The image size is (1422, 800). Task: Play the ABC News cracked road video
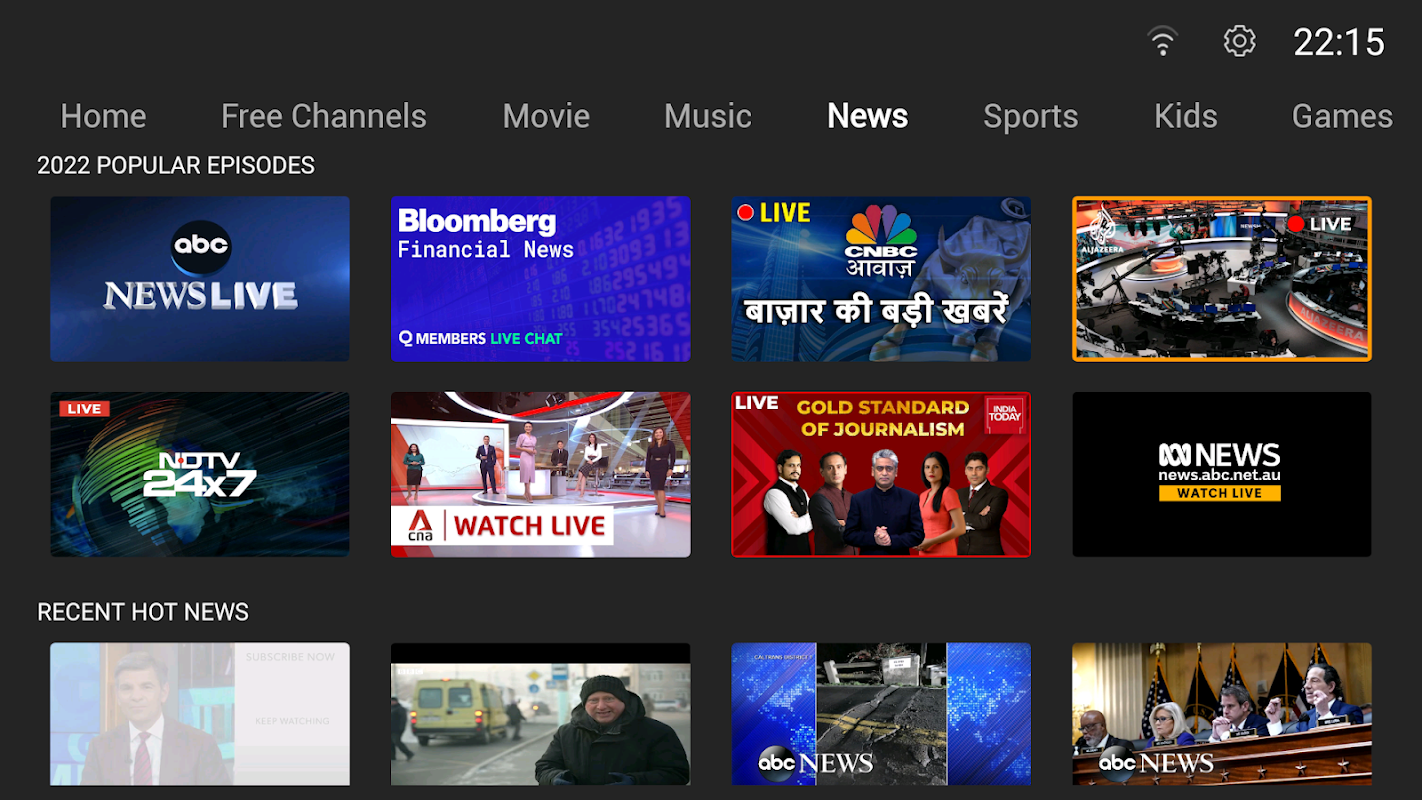(881, 714)
